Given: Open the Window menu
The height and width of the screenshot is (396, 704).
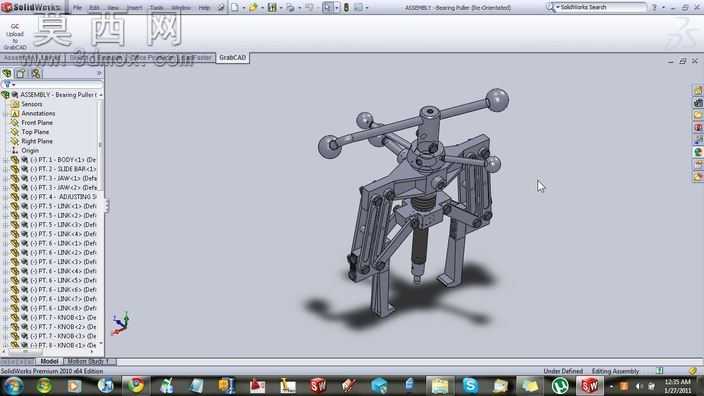Looking at the screenshot, I should (x=181, y=8).
